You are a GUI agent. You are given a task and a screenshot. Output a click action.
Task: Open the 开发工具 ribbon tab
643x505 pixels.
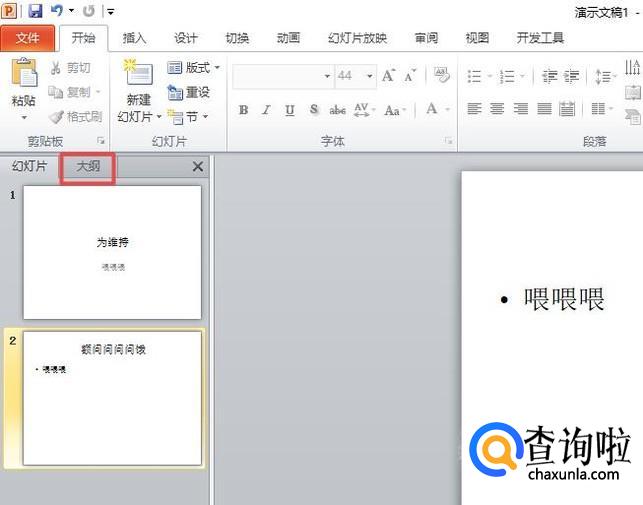tap(540, 38)
